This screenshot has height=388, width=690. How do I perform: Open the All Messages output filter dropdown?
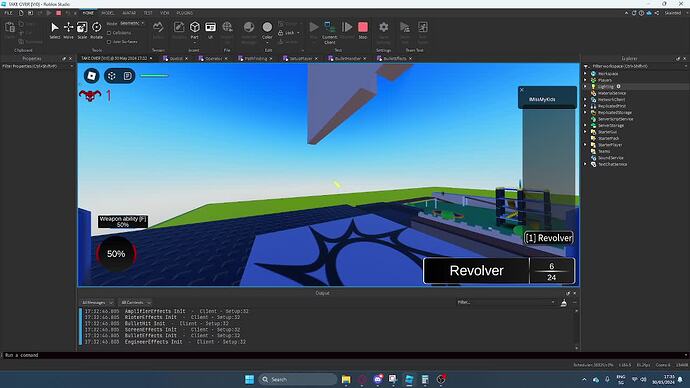click(97, 303)
